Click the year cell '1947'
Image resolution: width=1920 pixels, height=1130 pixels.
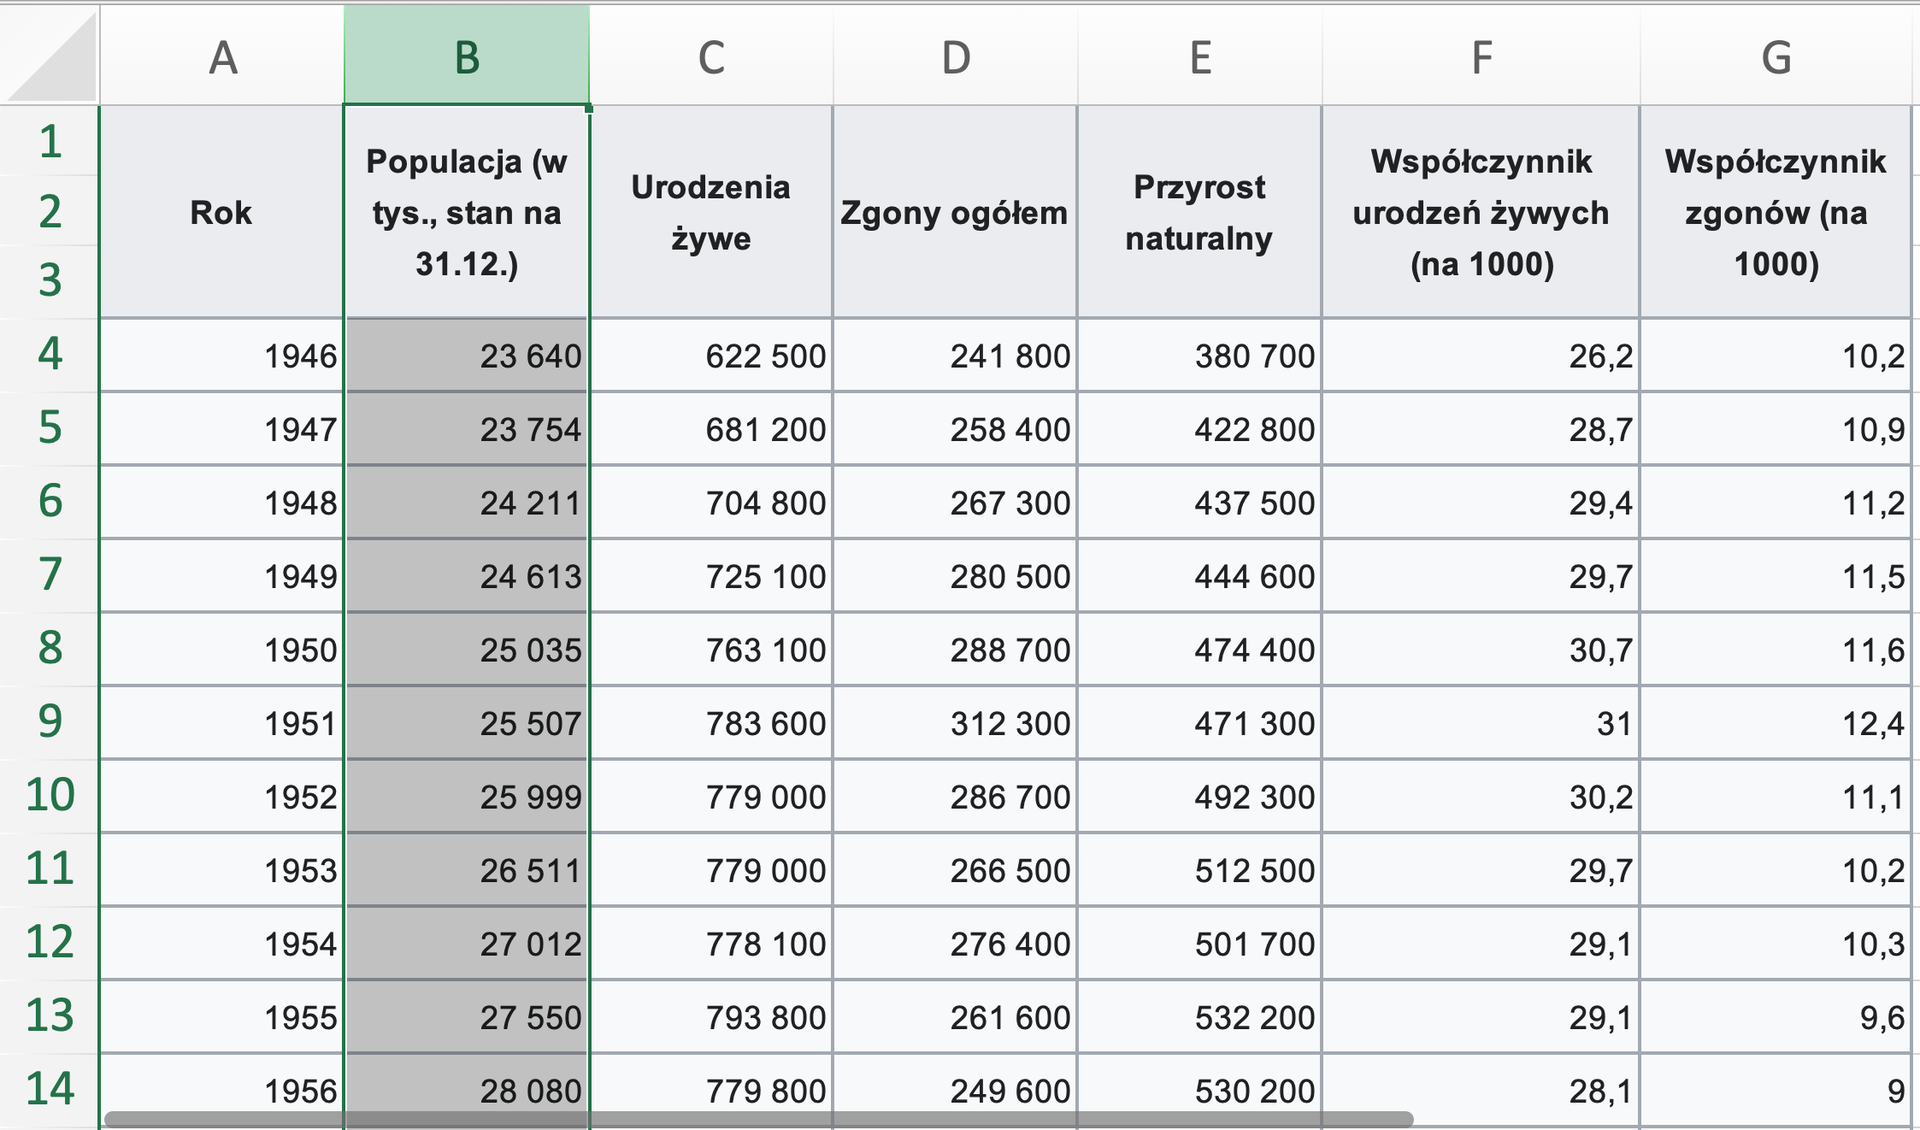click(222, 428)
